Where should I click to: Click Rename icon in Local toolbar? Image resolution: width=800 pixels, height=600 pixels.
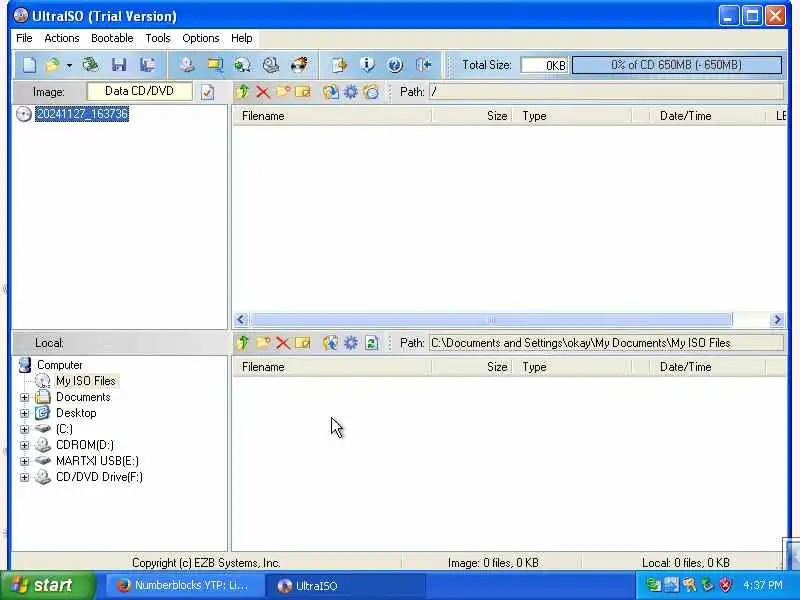pos(303,343)
